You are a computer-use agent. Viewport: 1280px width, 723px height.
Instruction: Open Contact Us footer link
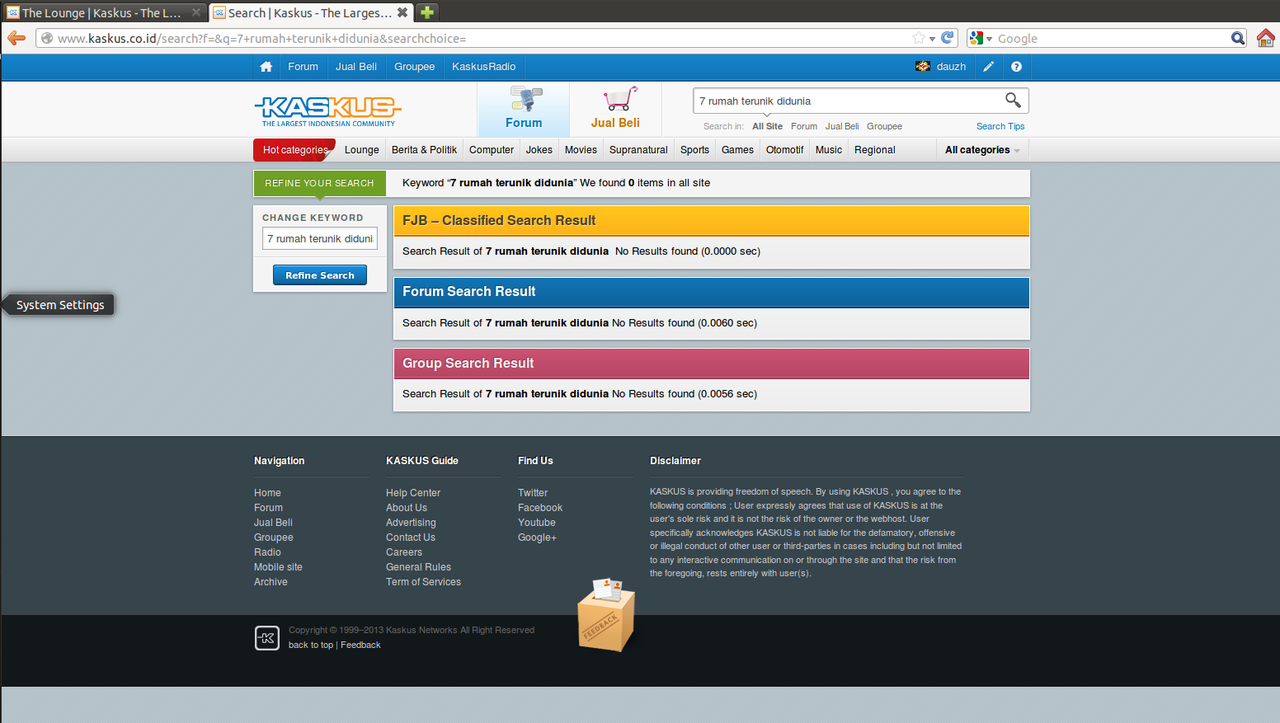click(410, 537)
